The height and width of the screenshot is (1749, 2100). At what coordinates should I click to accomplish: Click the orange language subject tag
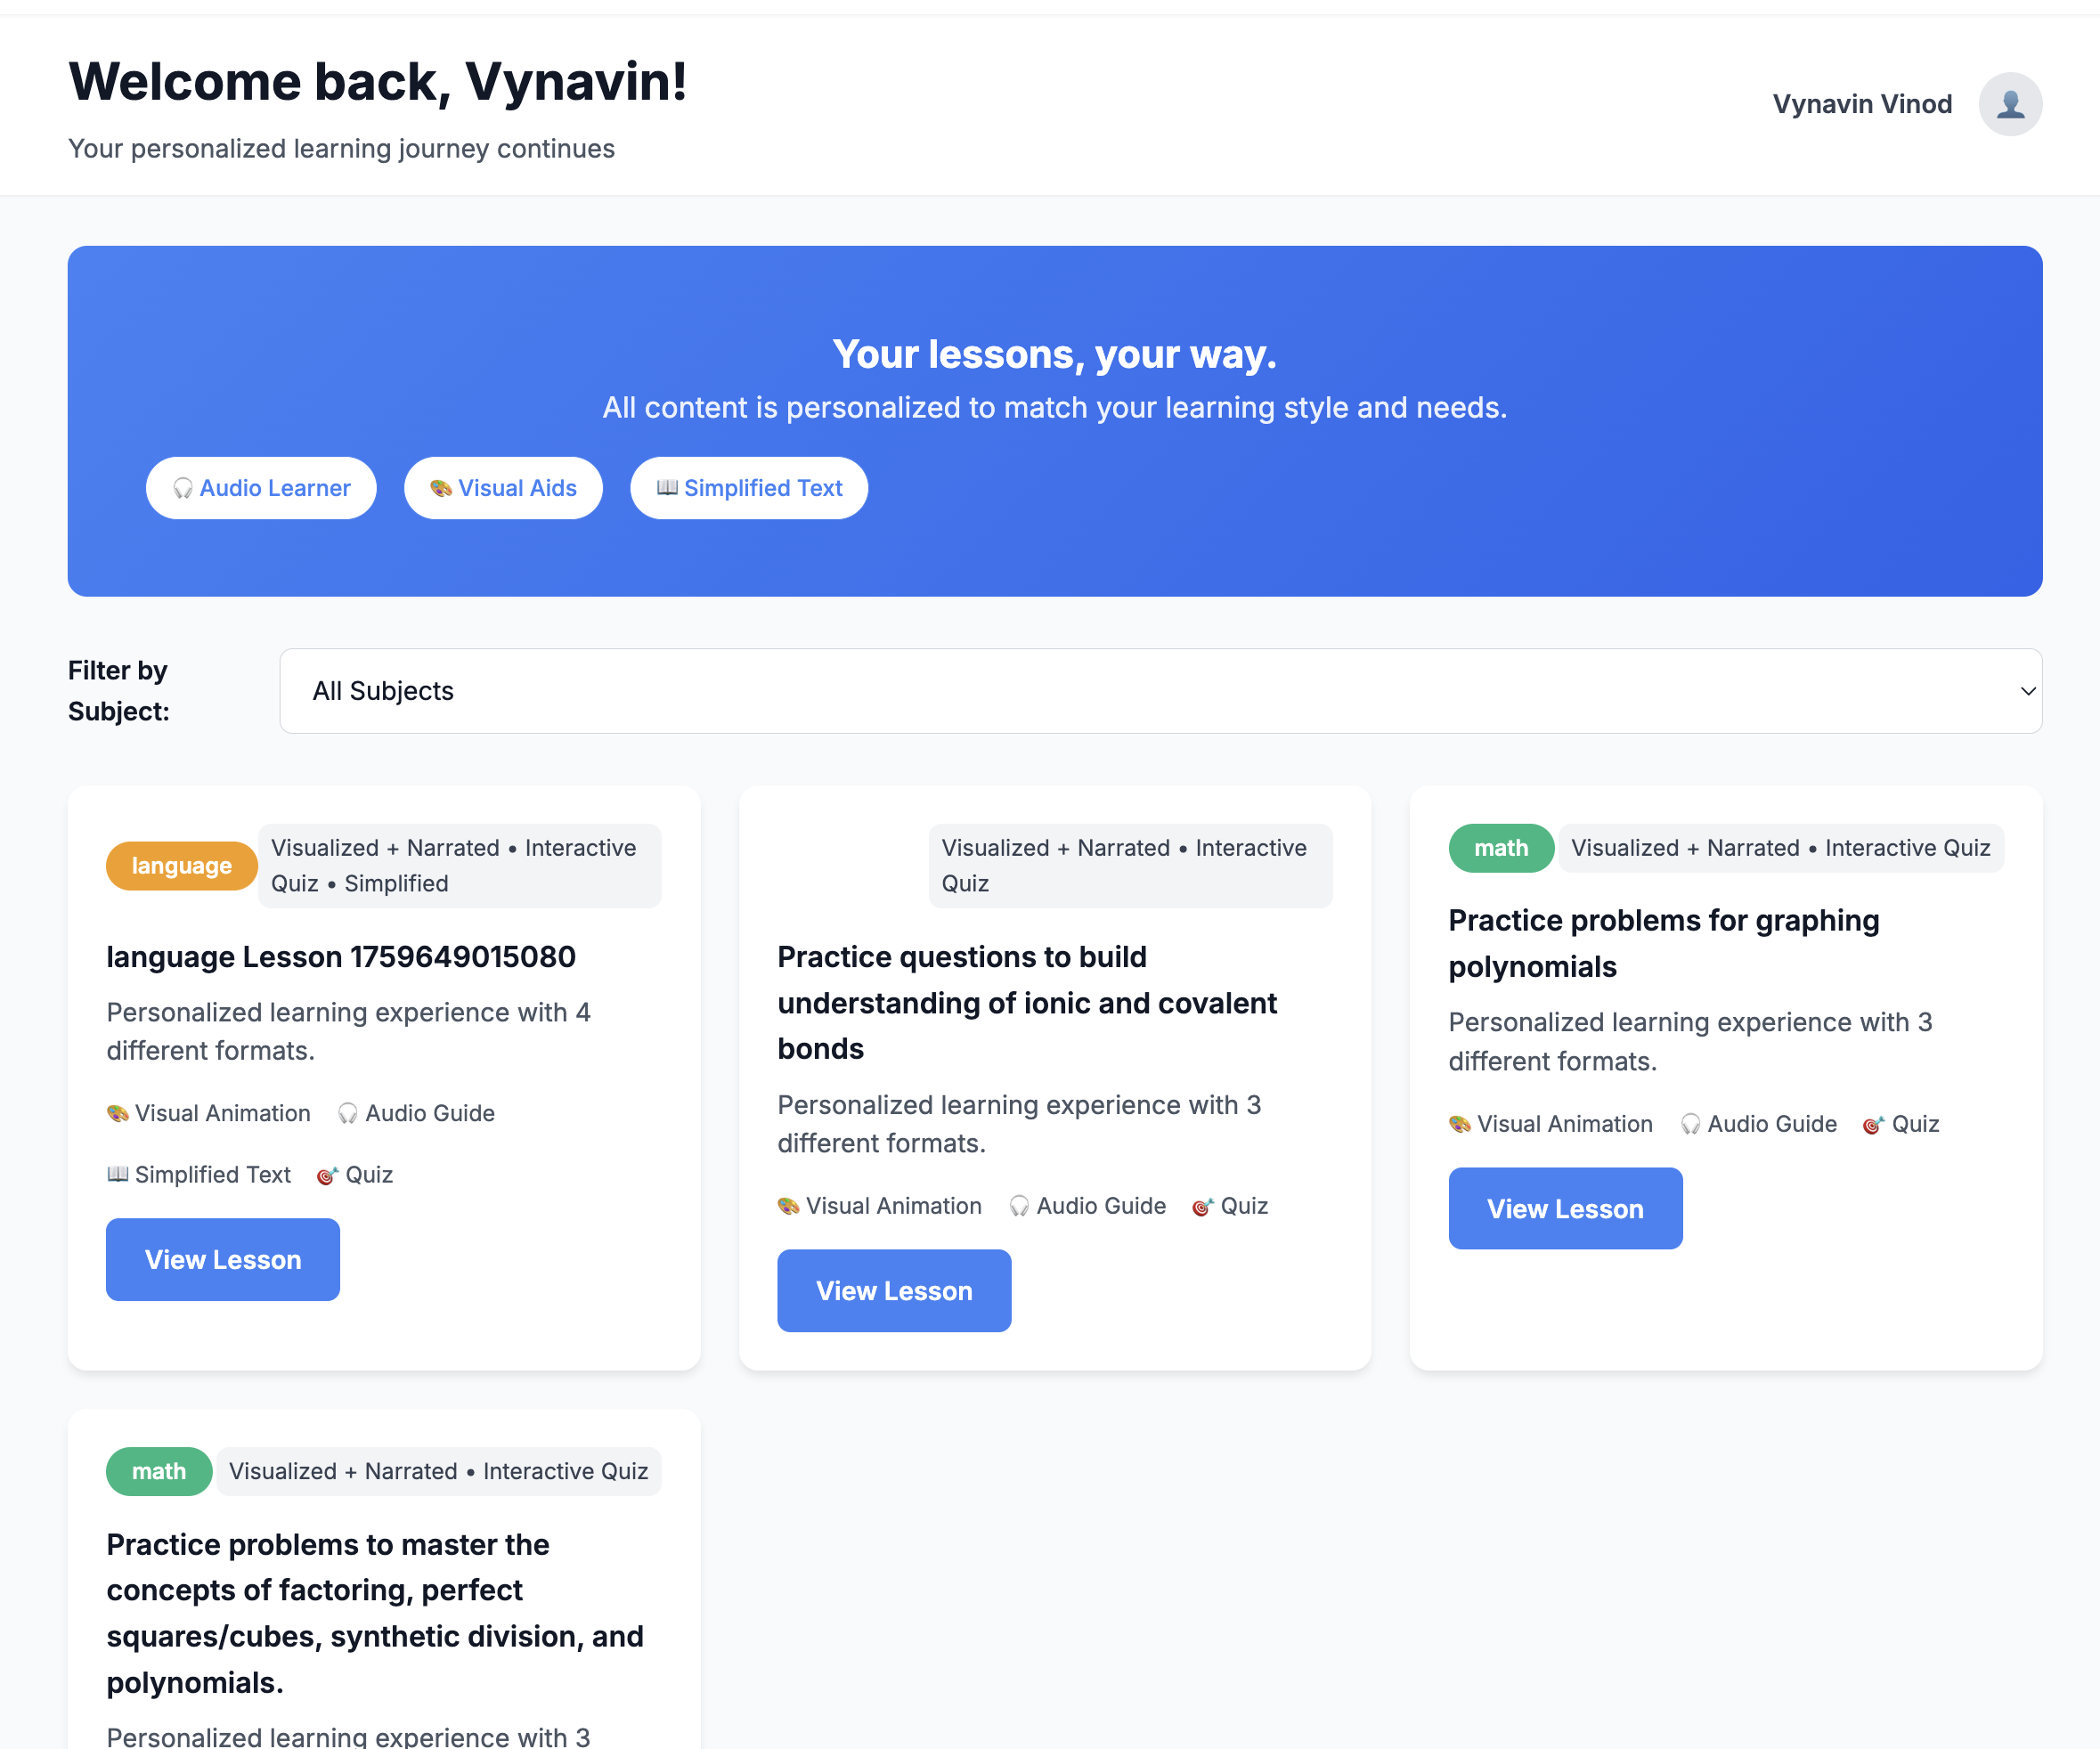[x=181, y=866]
